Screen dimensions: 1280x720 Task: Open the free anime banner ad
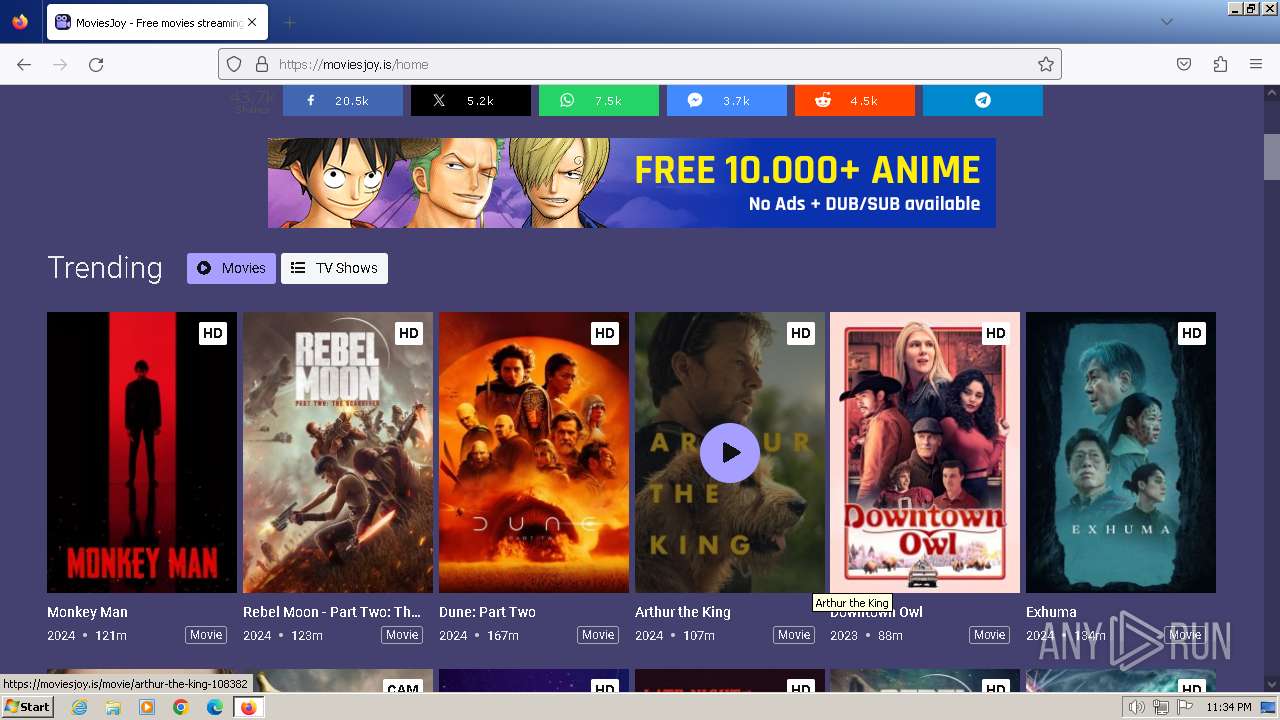coord(631,183)
